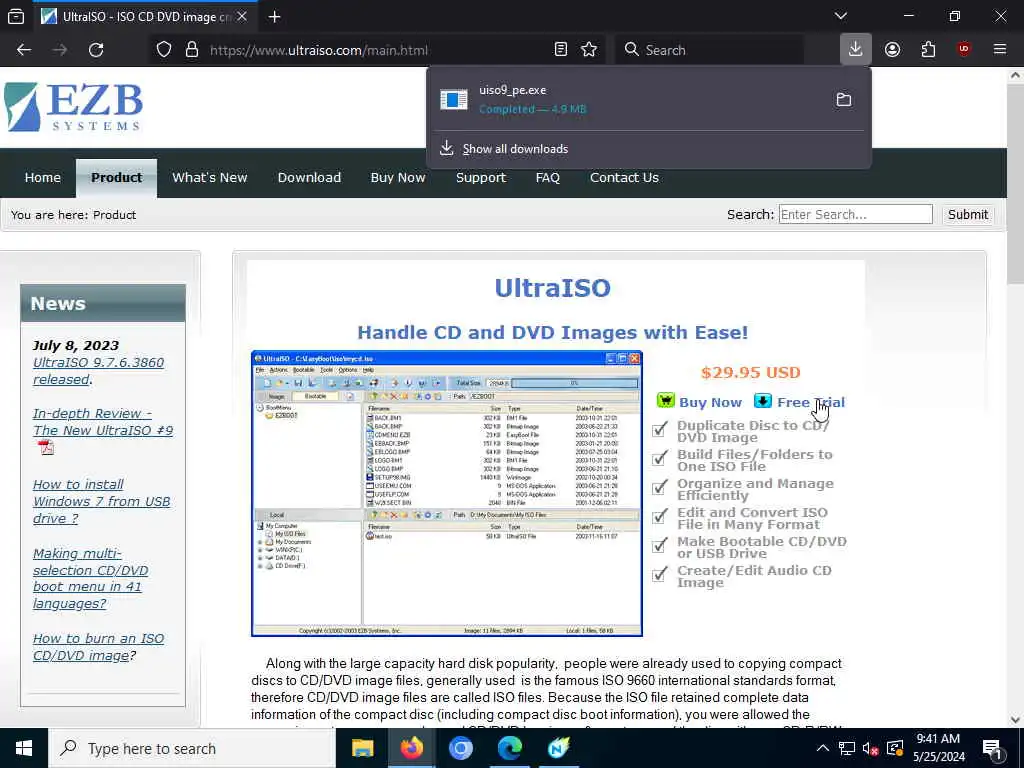The width and height of the screenshot is (1024, 768).
Task: Click the PDF icon under the review link
Action: (x=46, y=447)
